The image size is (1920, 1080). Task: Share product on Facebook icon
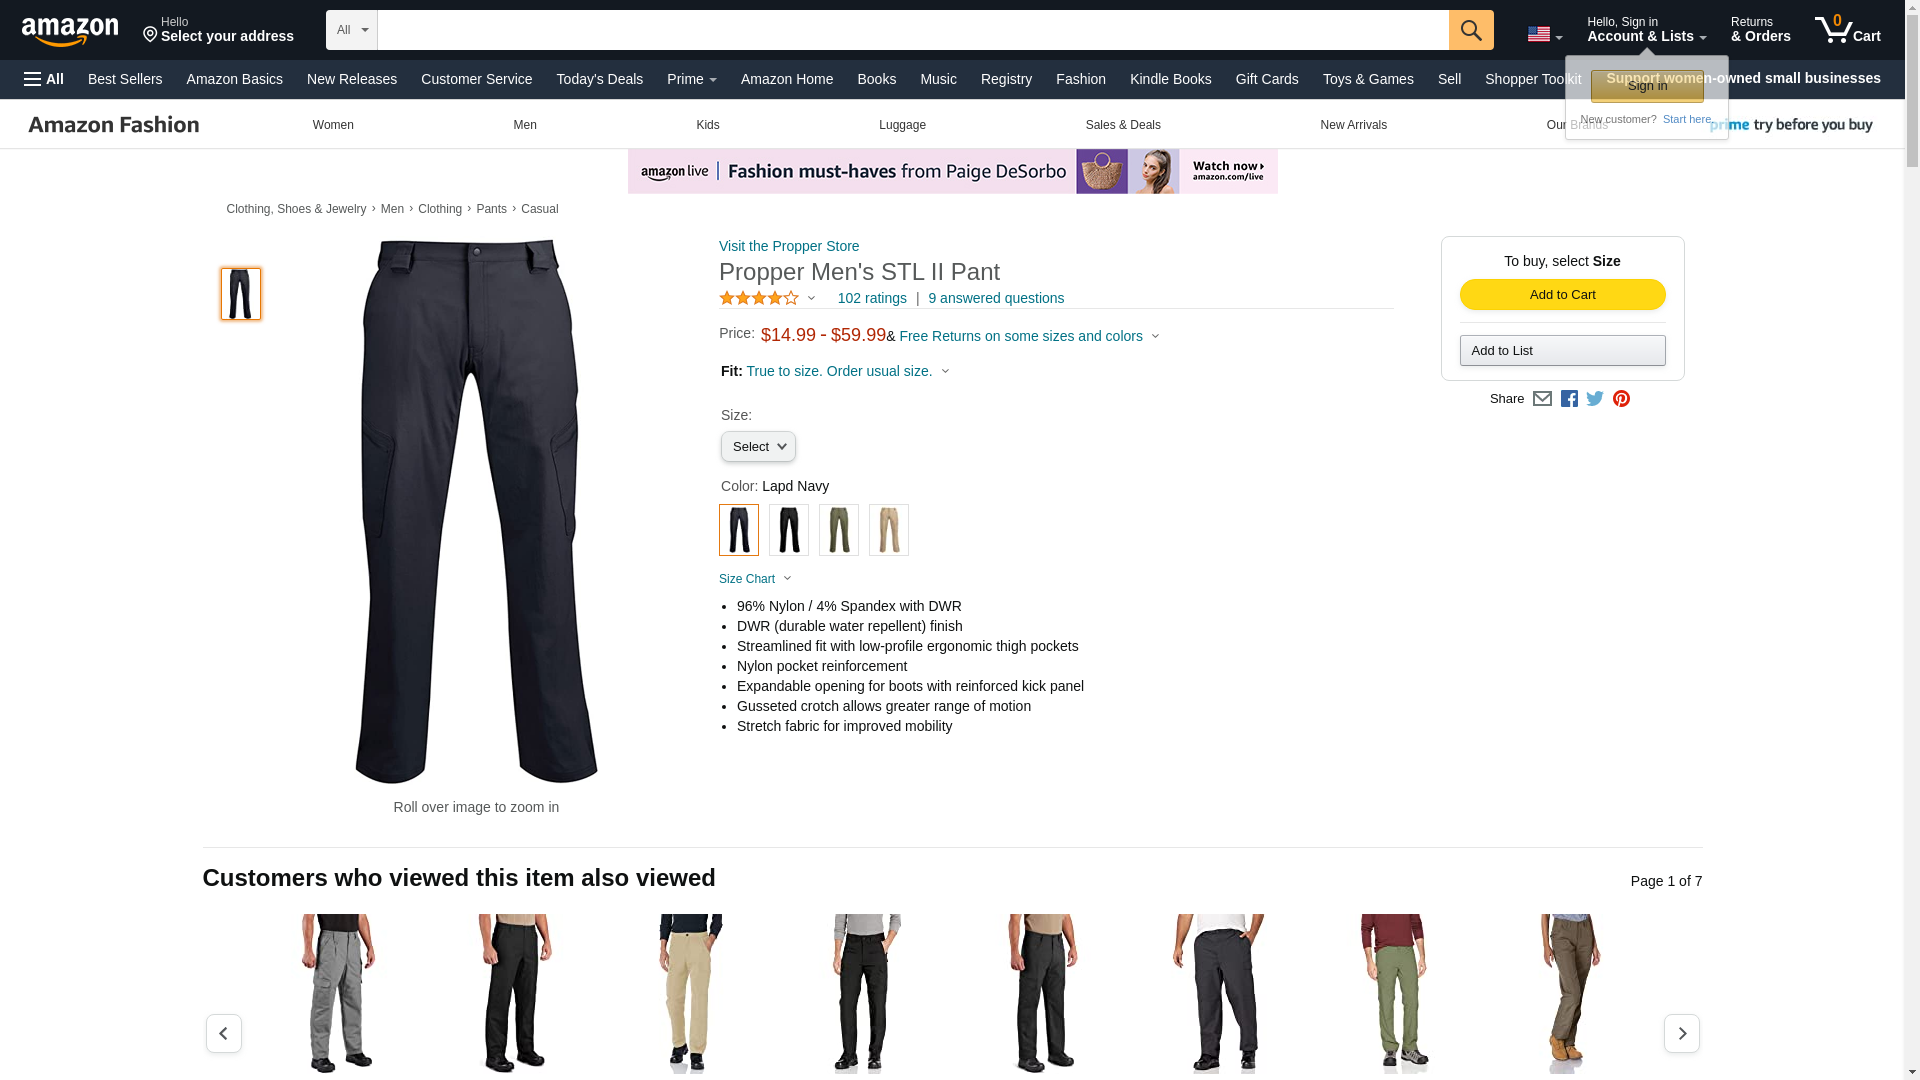click(x=1569, y=399)
